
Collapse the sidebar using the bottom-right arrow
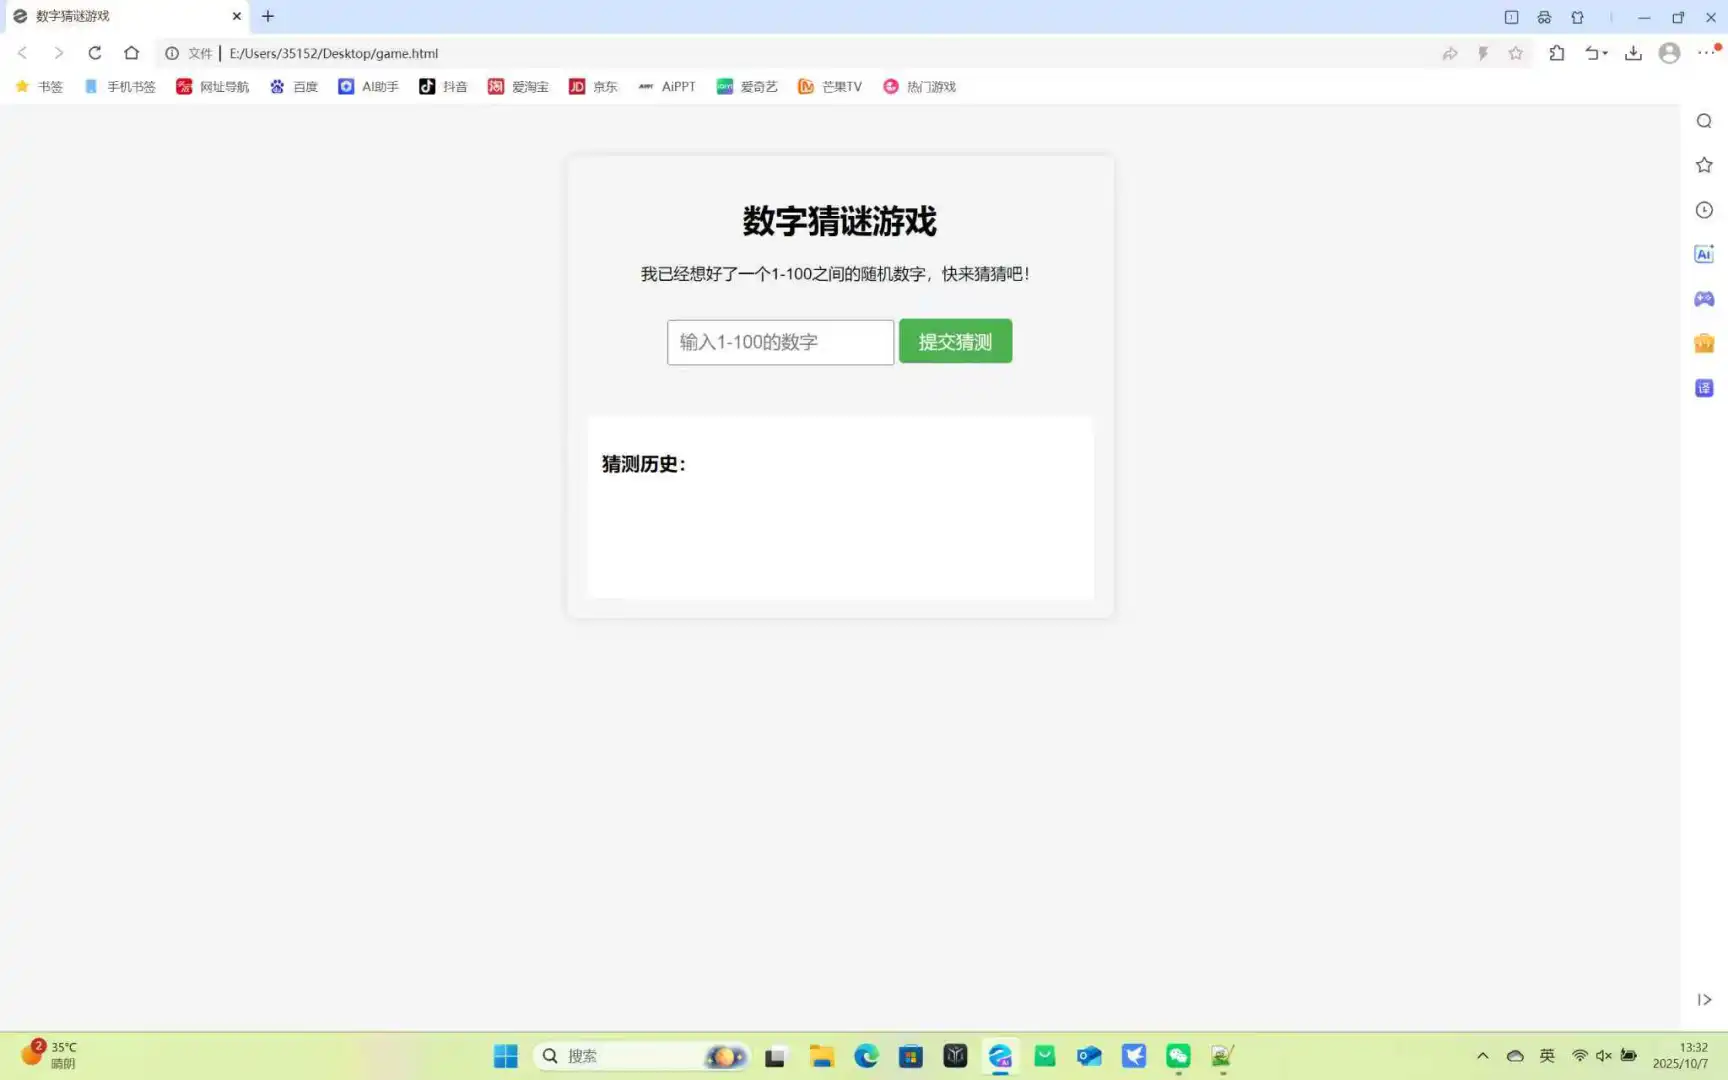pos(1704,999)
